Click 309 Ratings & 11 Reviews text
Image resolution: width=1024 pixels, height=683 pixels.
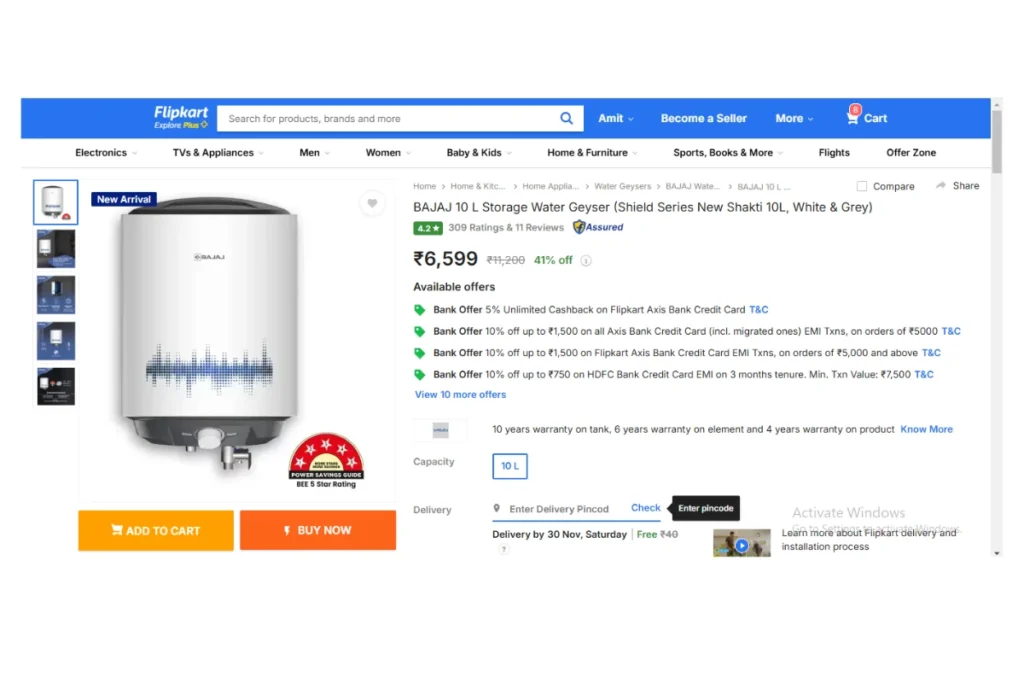[505, 228]
